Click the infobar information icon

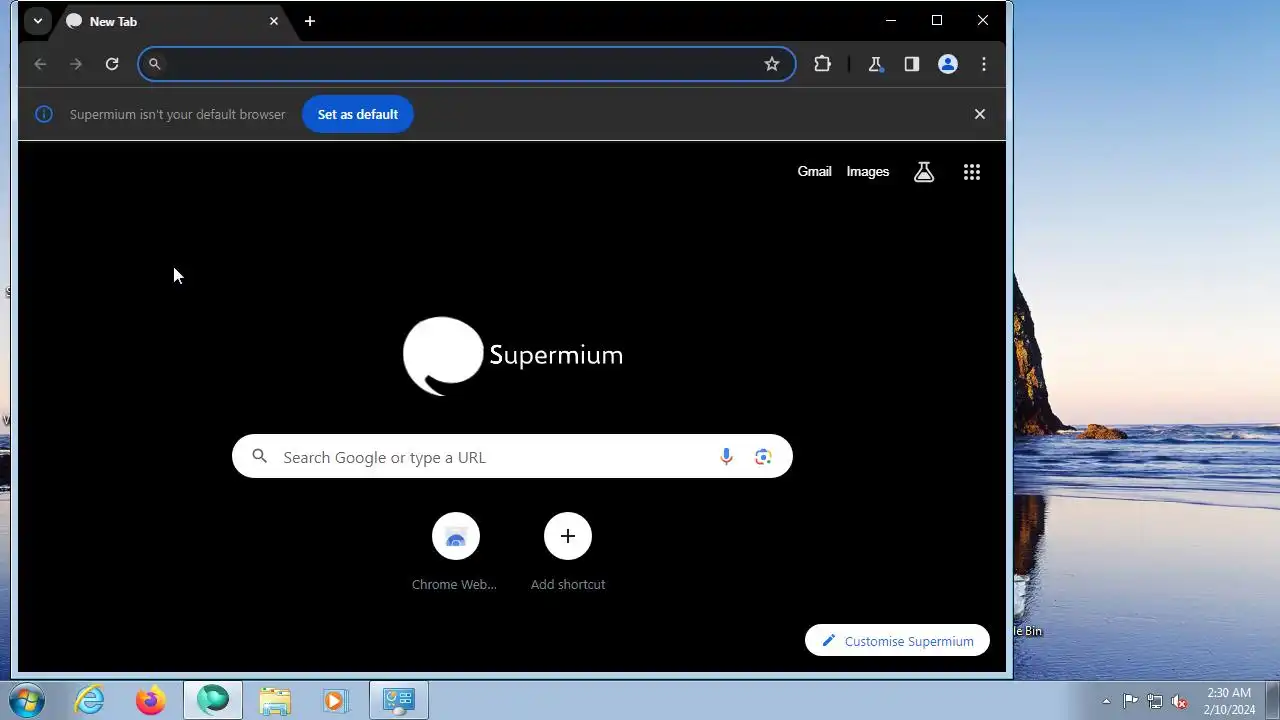(x=44, y=114)
